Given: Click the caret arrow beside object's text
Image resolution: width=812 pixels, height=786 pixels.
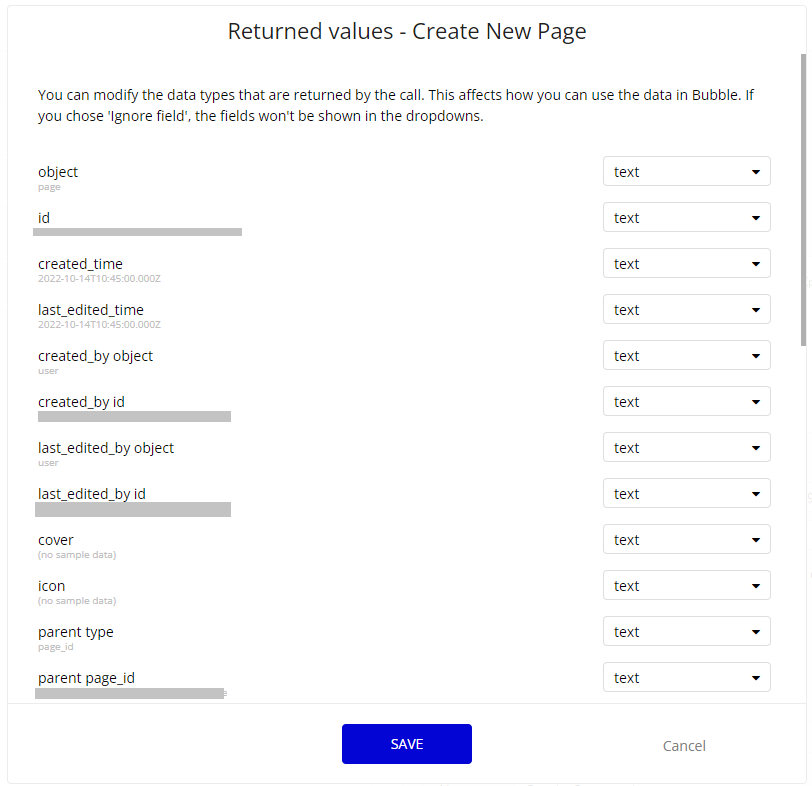Looking at the screenshot, I should [x=756, y=172].
